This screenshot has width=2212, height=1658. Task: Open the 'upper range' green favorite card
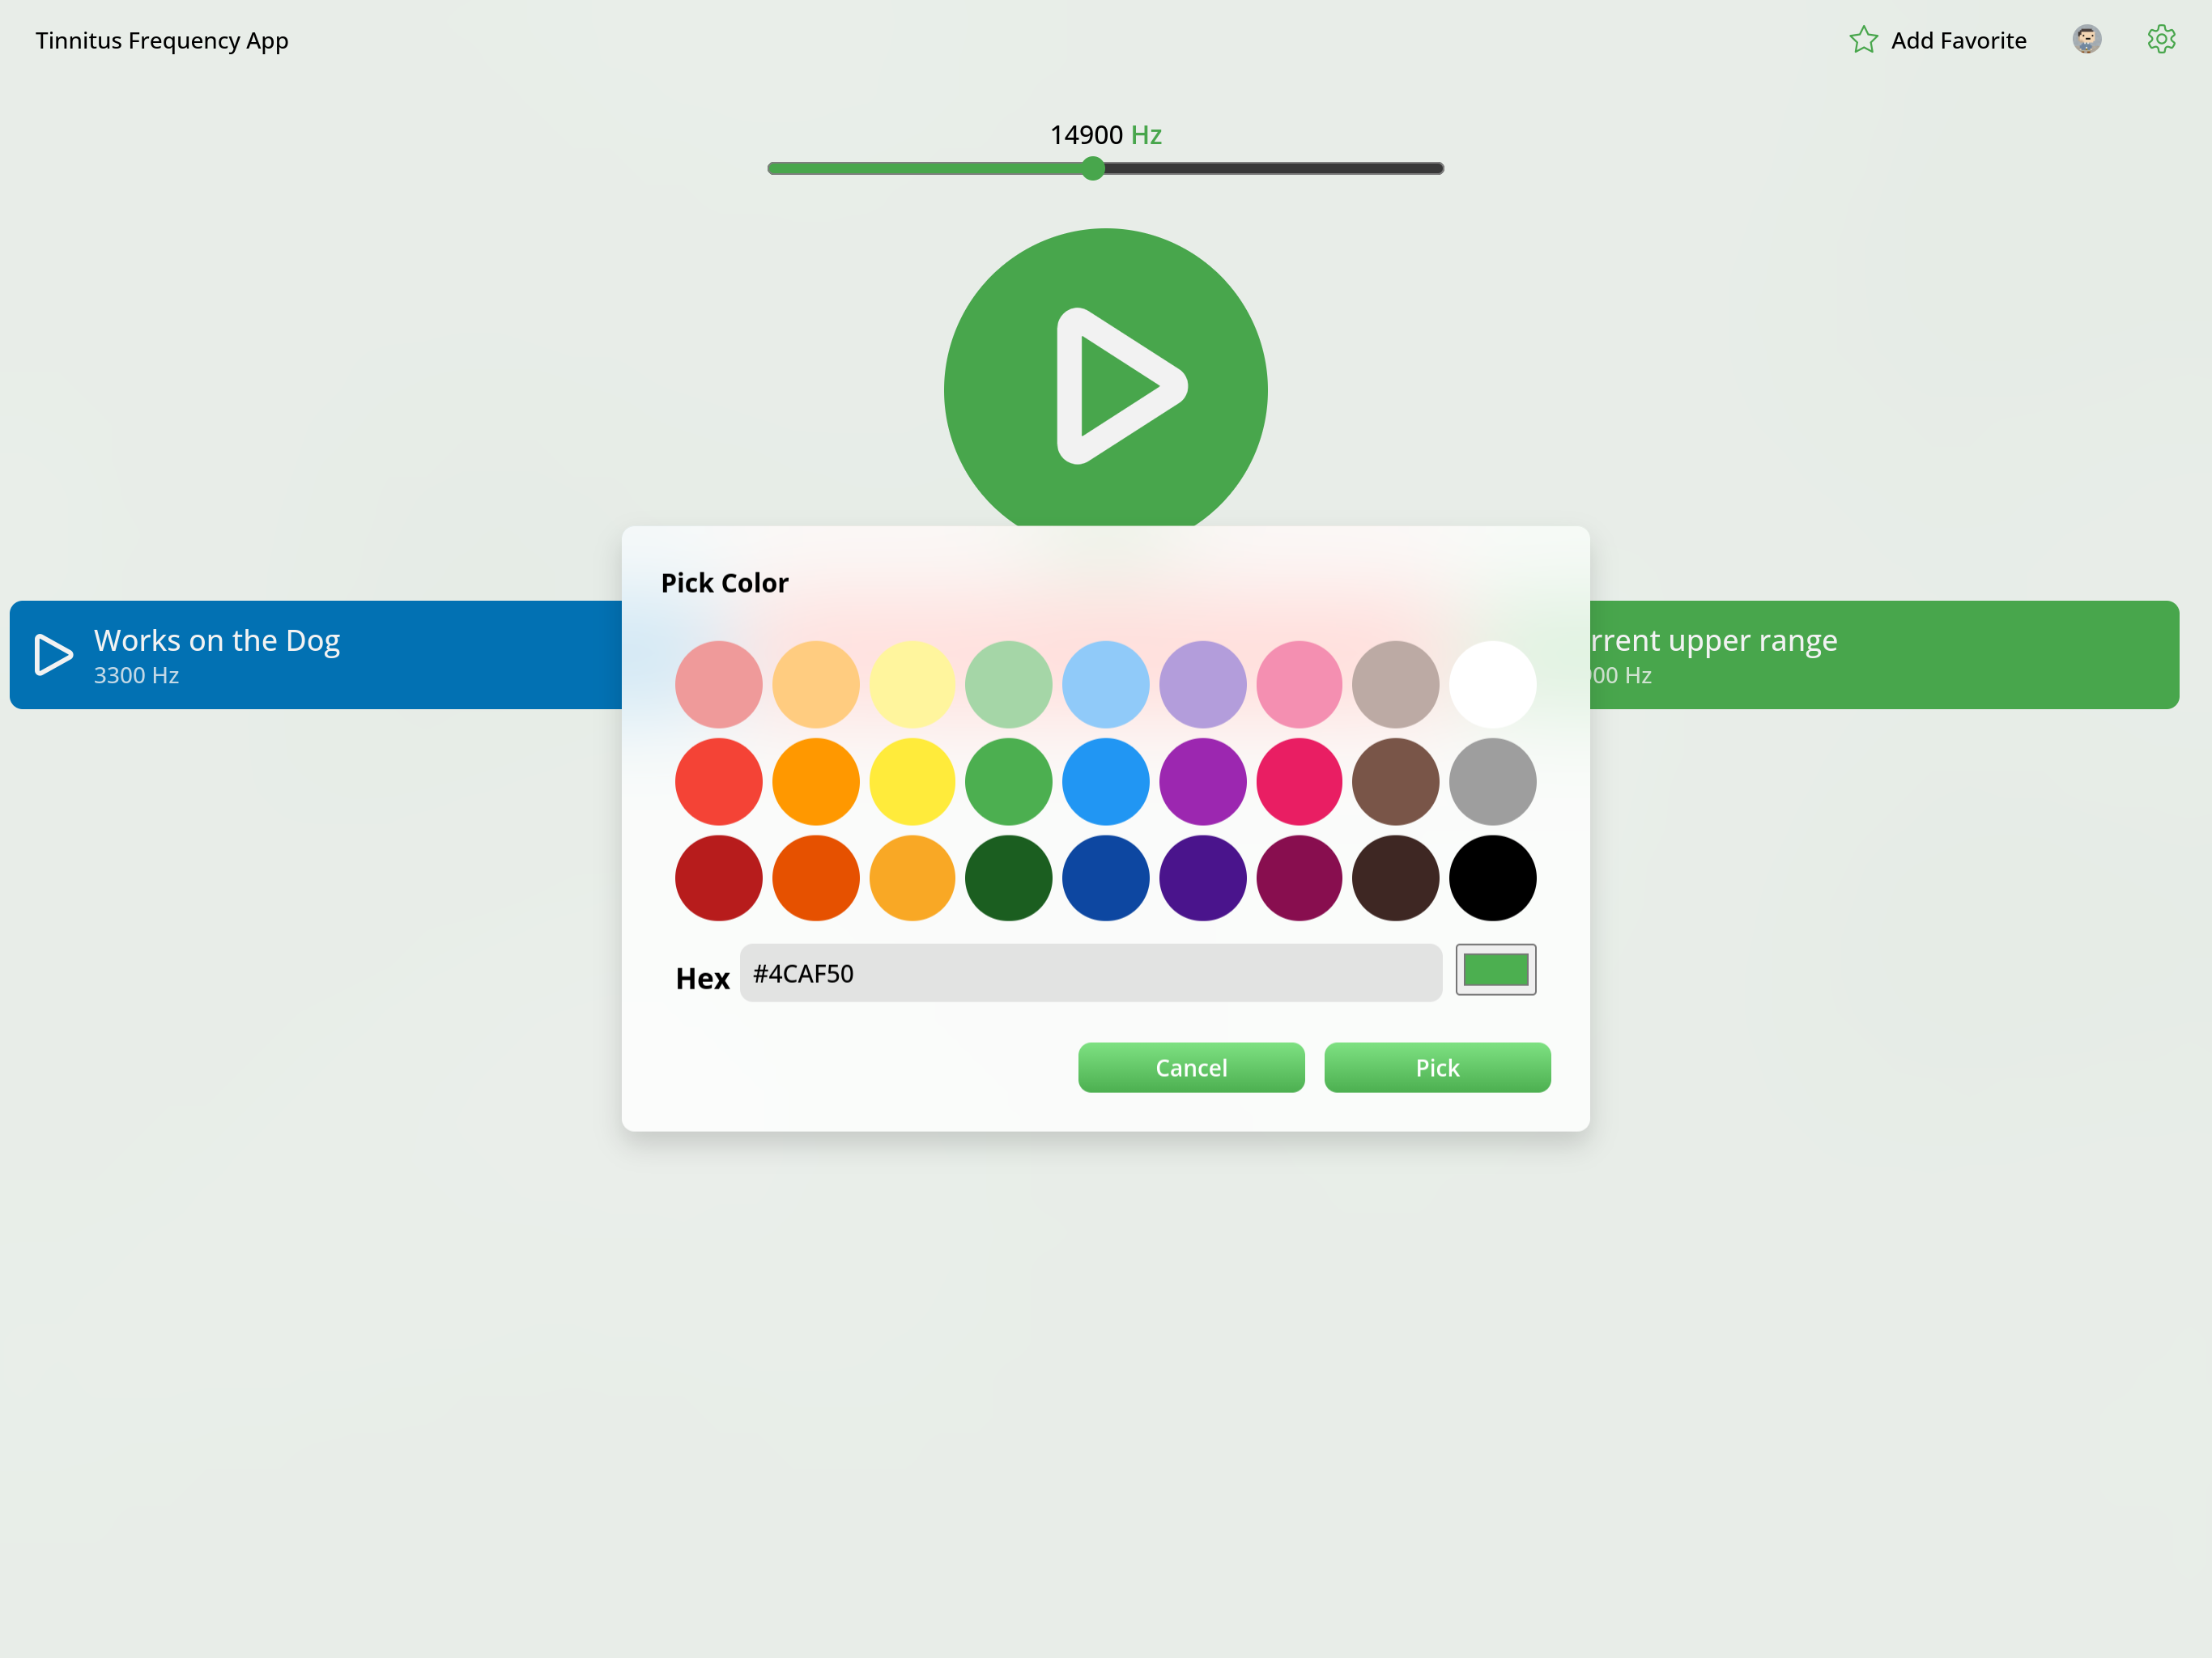(x=1884, y=655)
